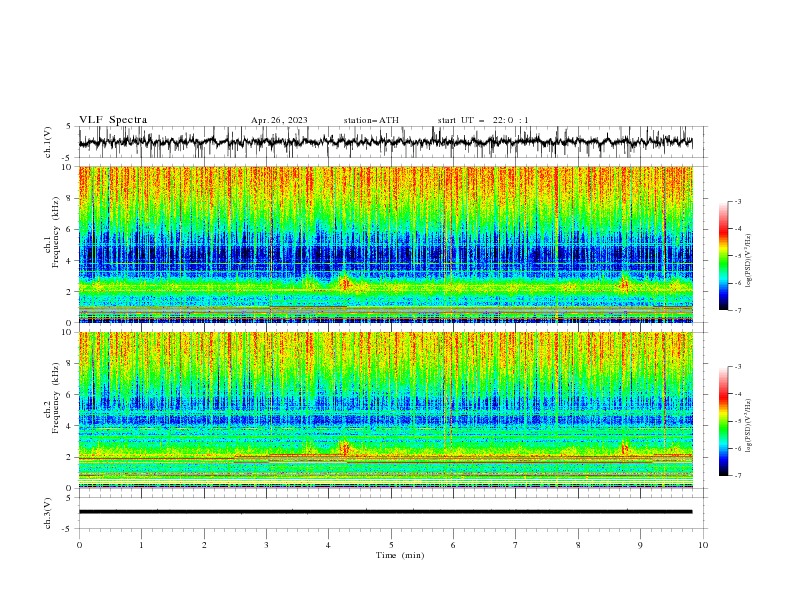
Task: Click time tick label '0' on x-axis
Action: (x=79, y=545)
